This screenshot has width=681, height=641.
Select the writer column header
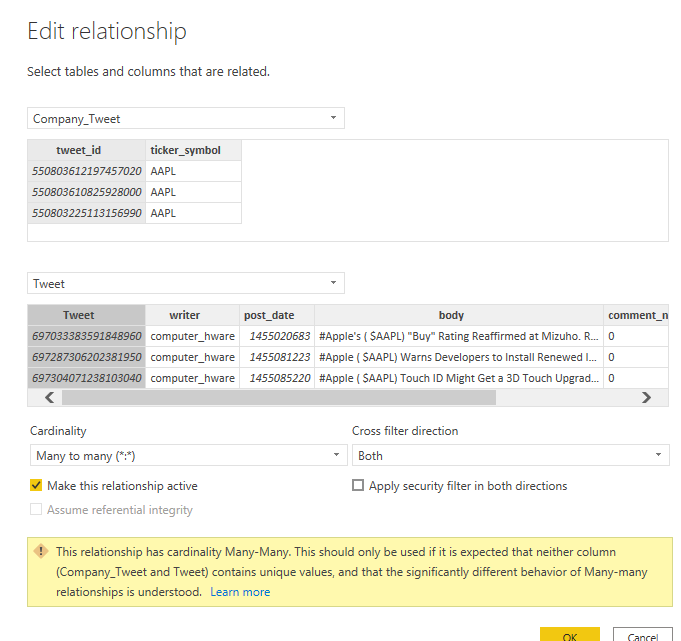click(192, 315)
